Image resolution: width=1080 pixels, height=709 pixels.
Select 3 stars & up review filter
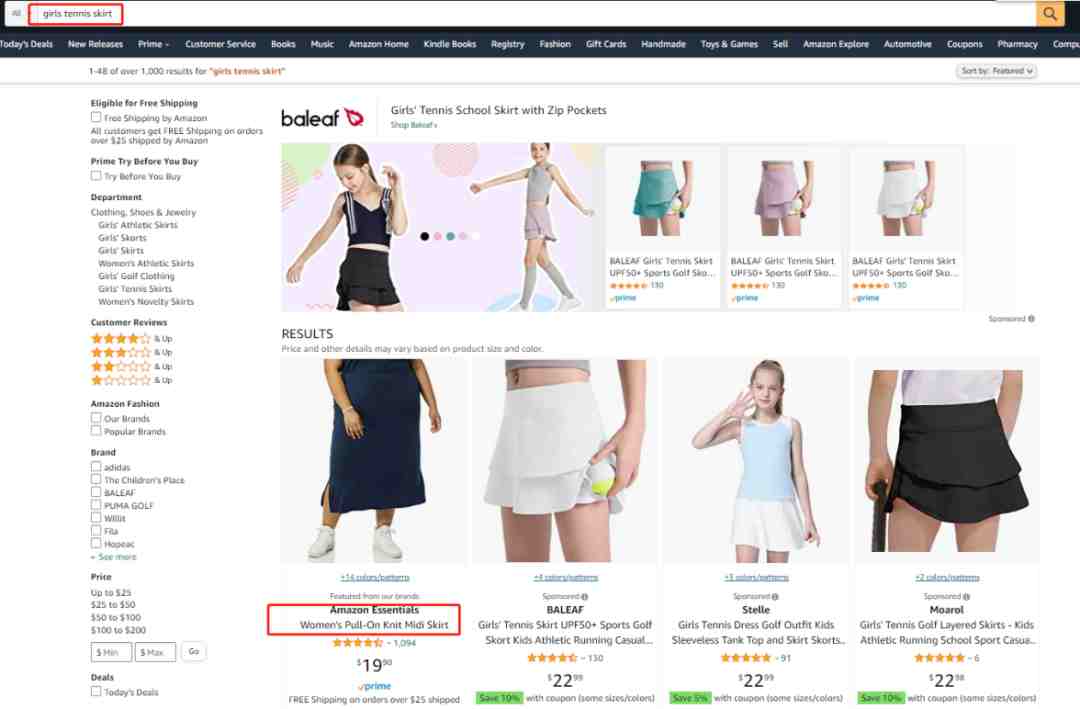point(132,352)
